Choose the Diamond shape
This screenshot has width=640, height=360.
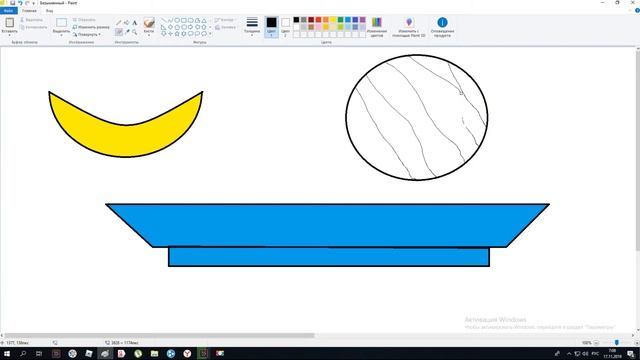coord(171,27)
